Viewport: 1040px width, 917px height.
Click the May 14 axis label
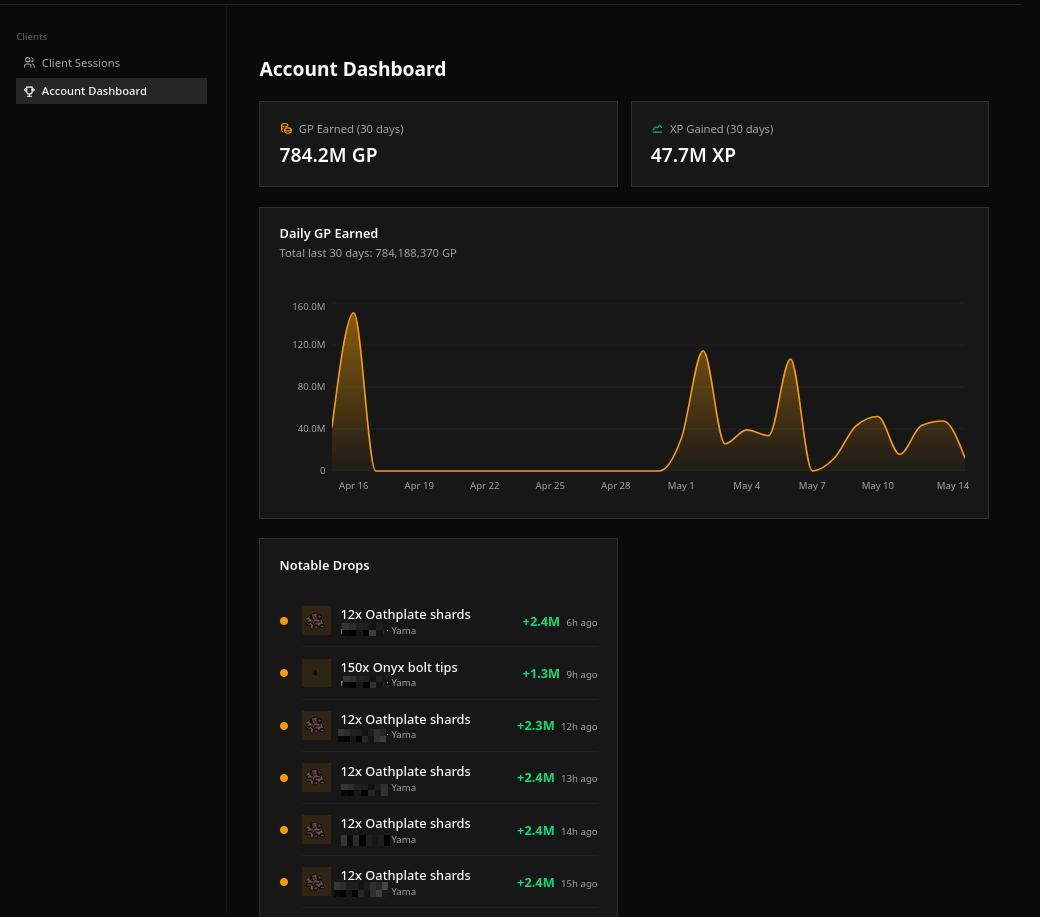point(952,485)
